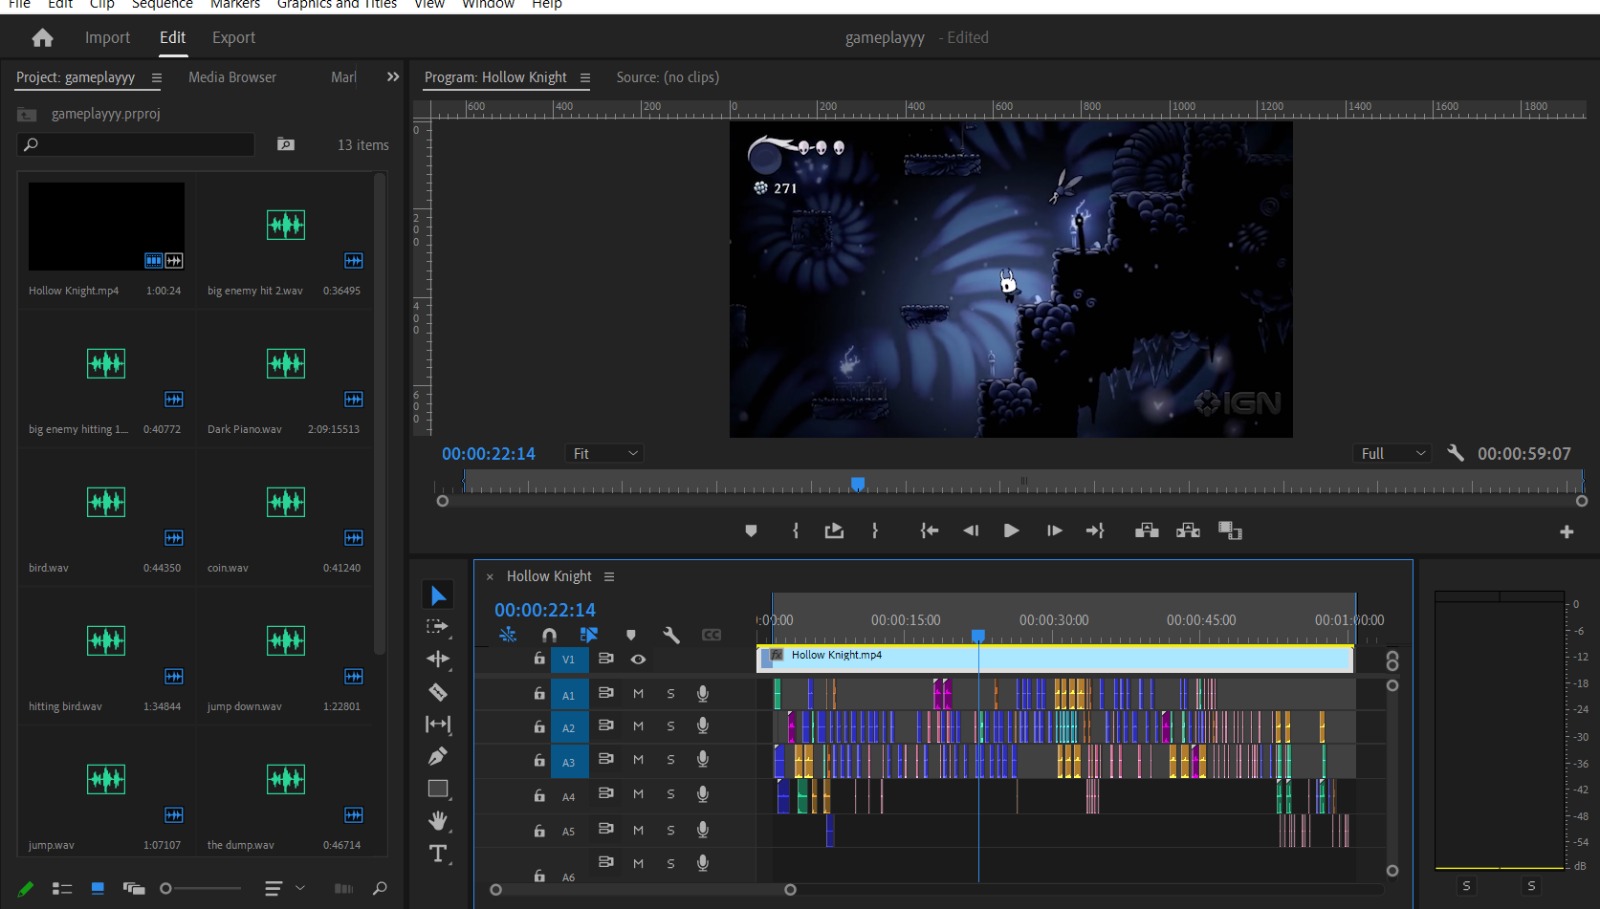Play the Program monitor sequence

[1011, 531]
